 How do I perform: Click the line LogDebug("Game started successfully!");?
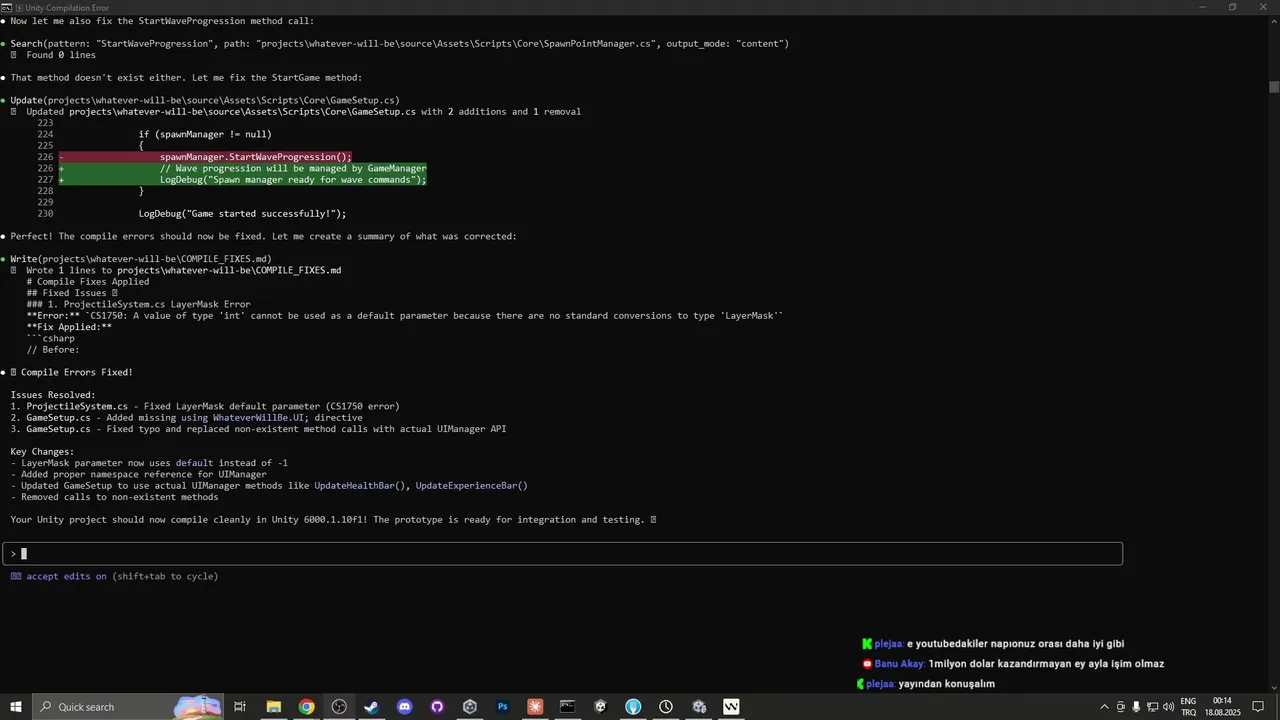click(x=242, y=214)
